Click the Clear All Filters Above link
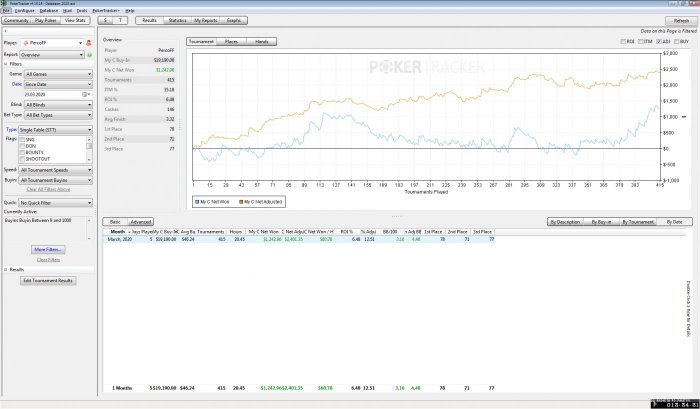This screenshot has height=409, width=700. click(48, 189)
